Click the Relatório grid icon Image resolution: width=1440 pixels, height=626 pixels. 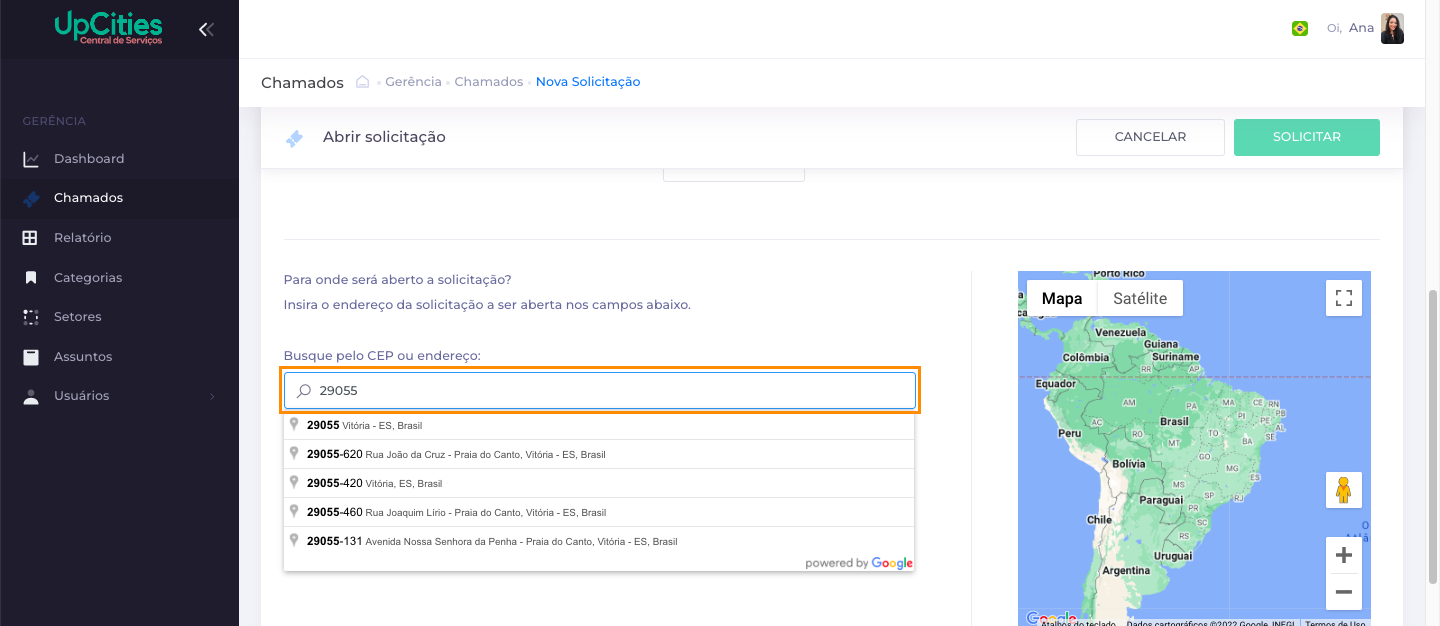[x=31, y=238]
